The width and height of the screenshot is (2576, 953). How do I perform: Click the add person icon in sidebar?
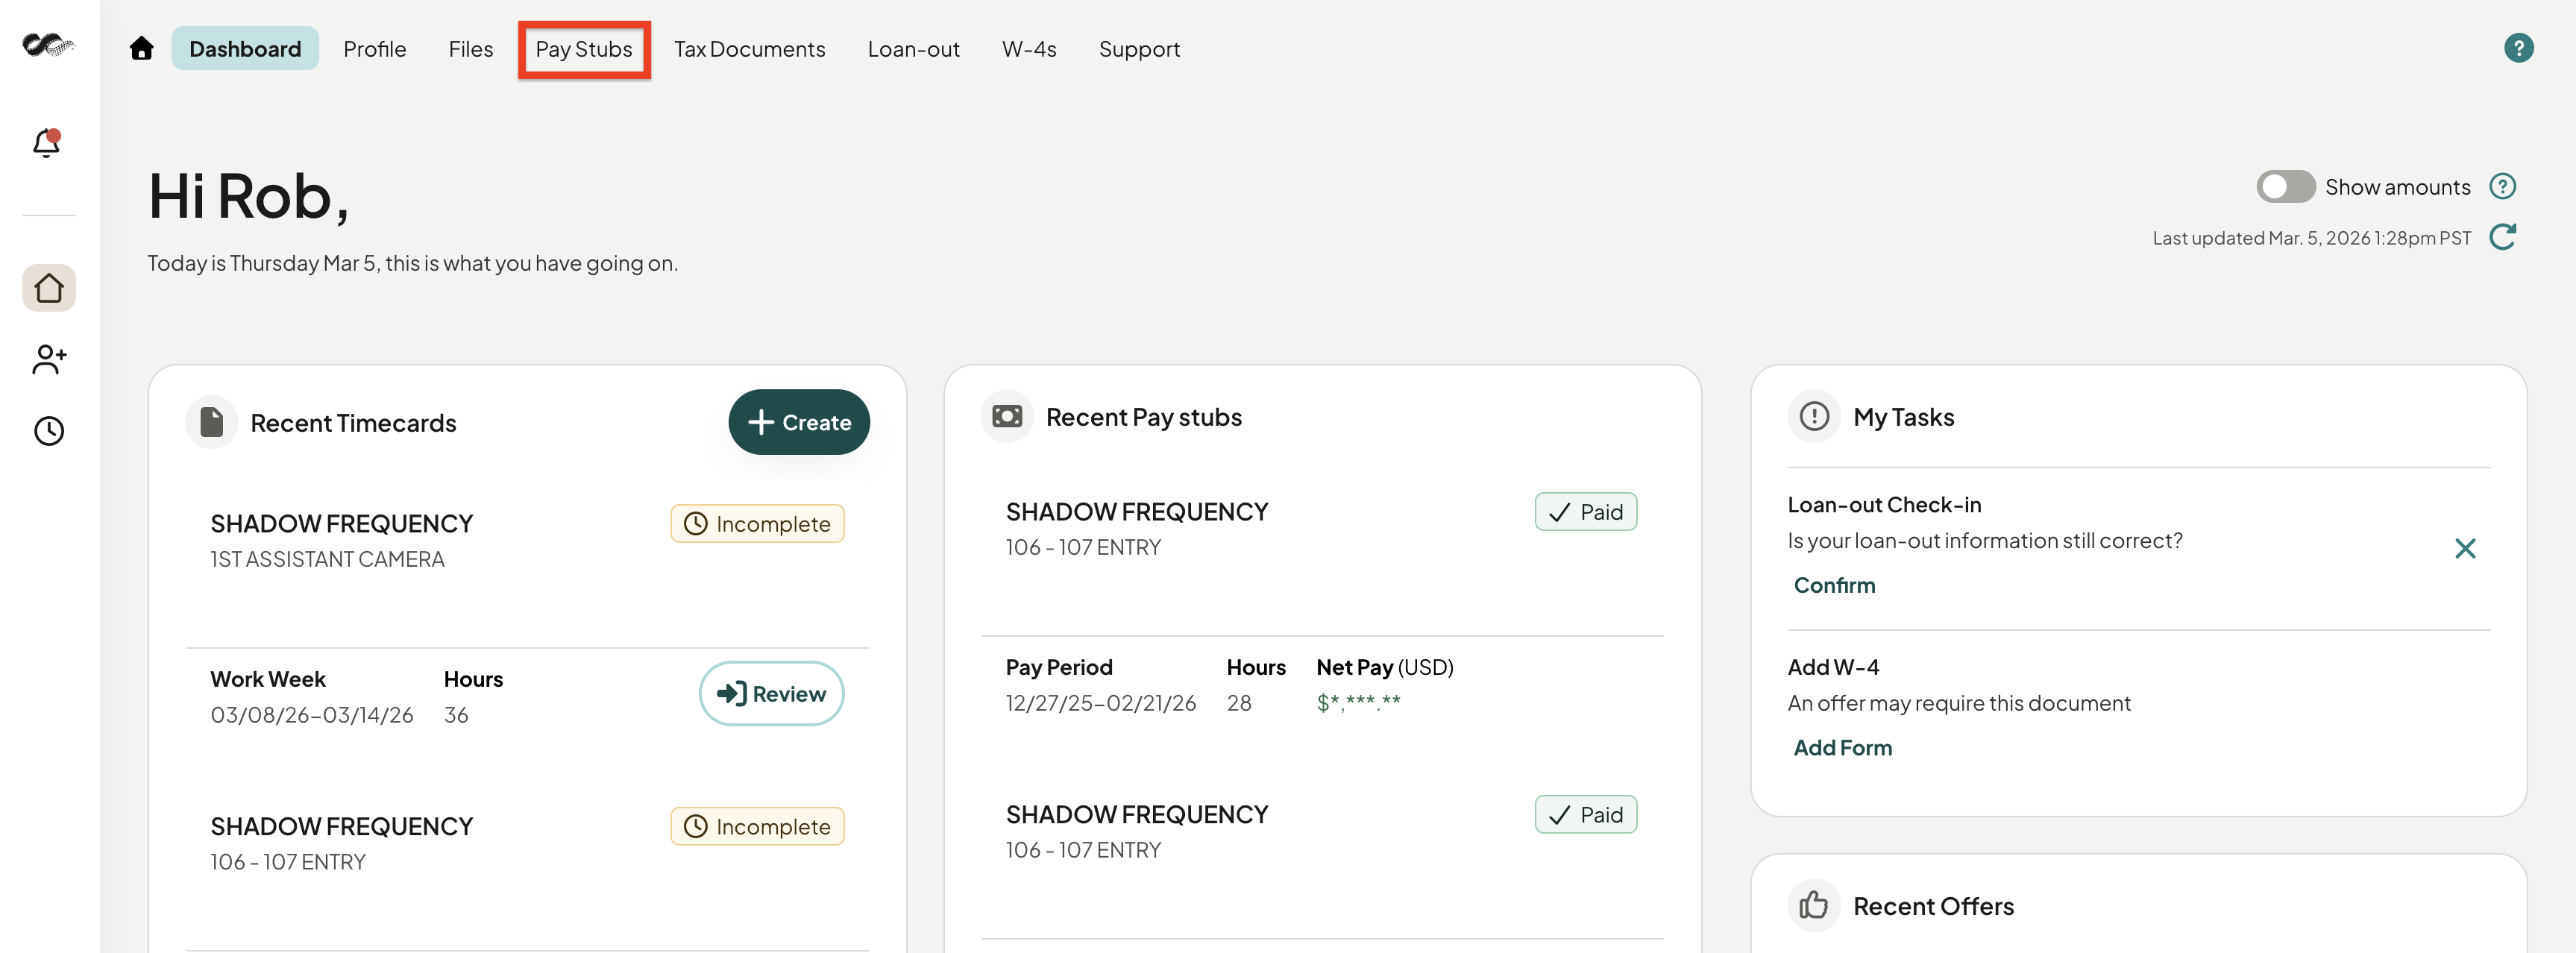click(49, 359)
